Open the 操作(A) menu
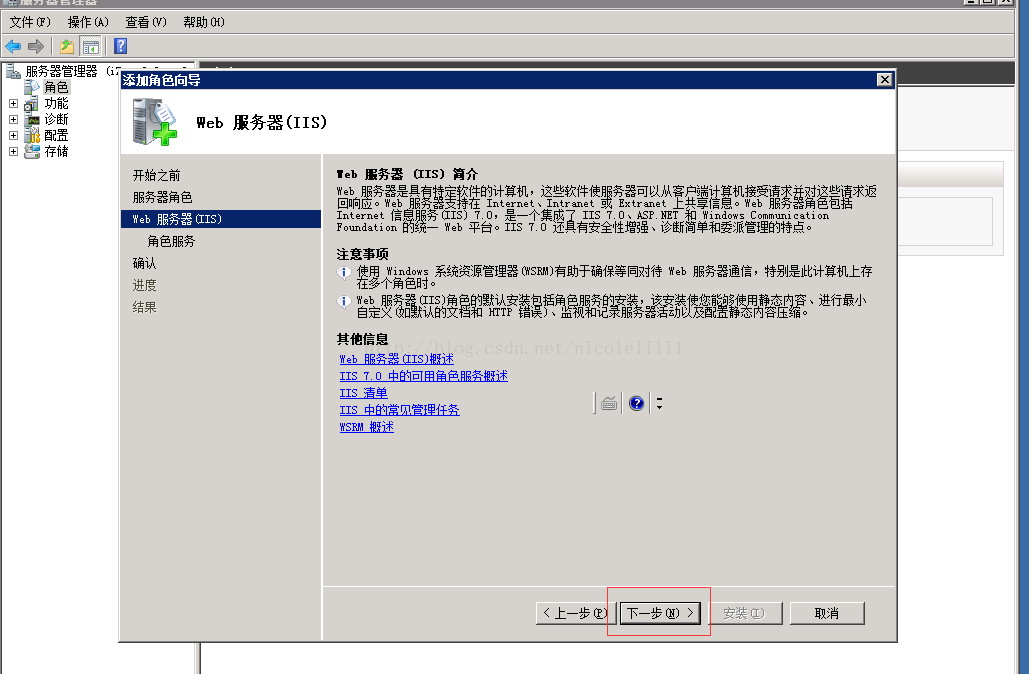The width and height of the screenshot is (1029, 674). click(x=88, y=22)
